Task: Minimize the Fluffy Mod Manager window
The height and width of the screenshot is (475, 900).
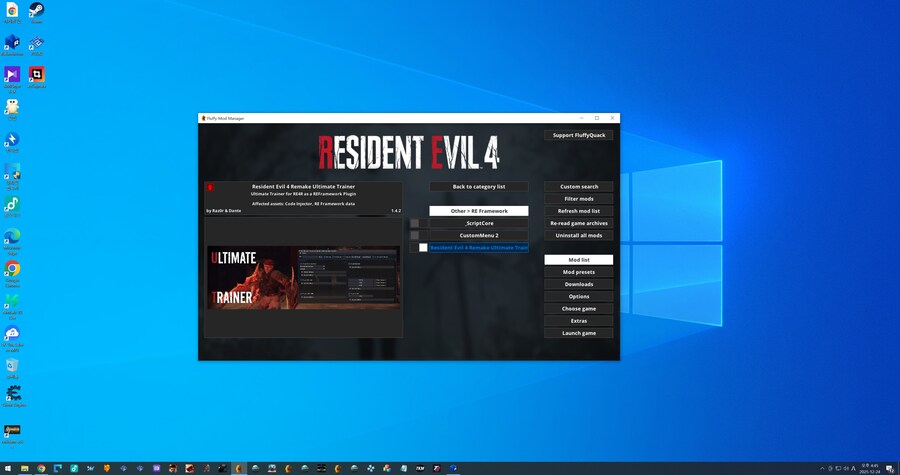Action: [581, 118]
